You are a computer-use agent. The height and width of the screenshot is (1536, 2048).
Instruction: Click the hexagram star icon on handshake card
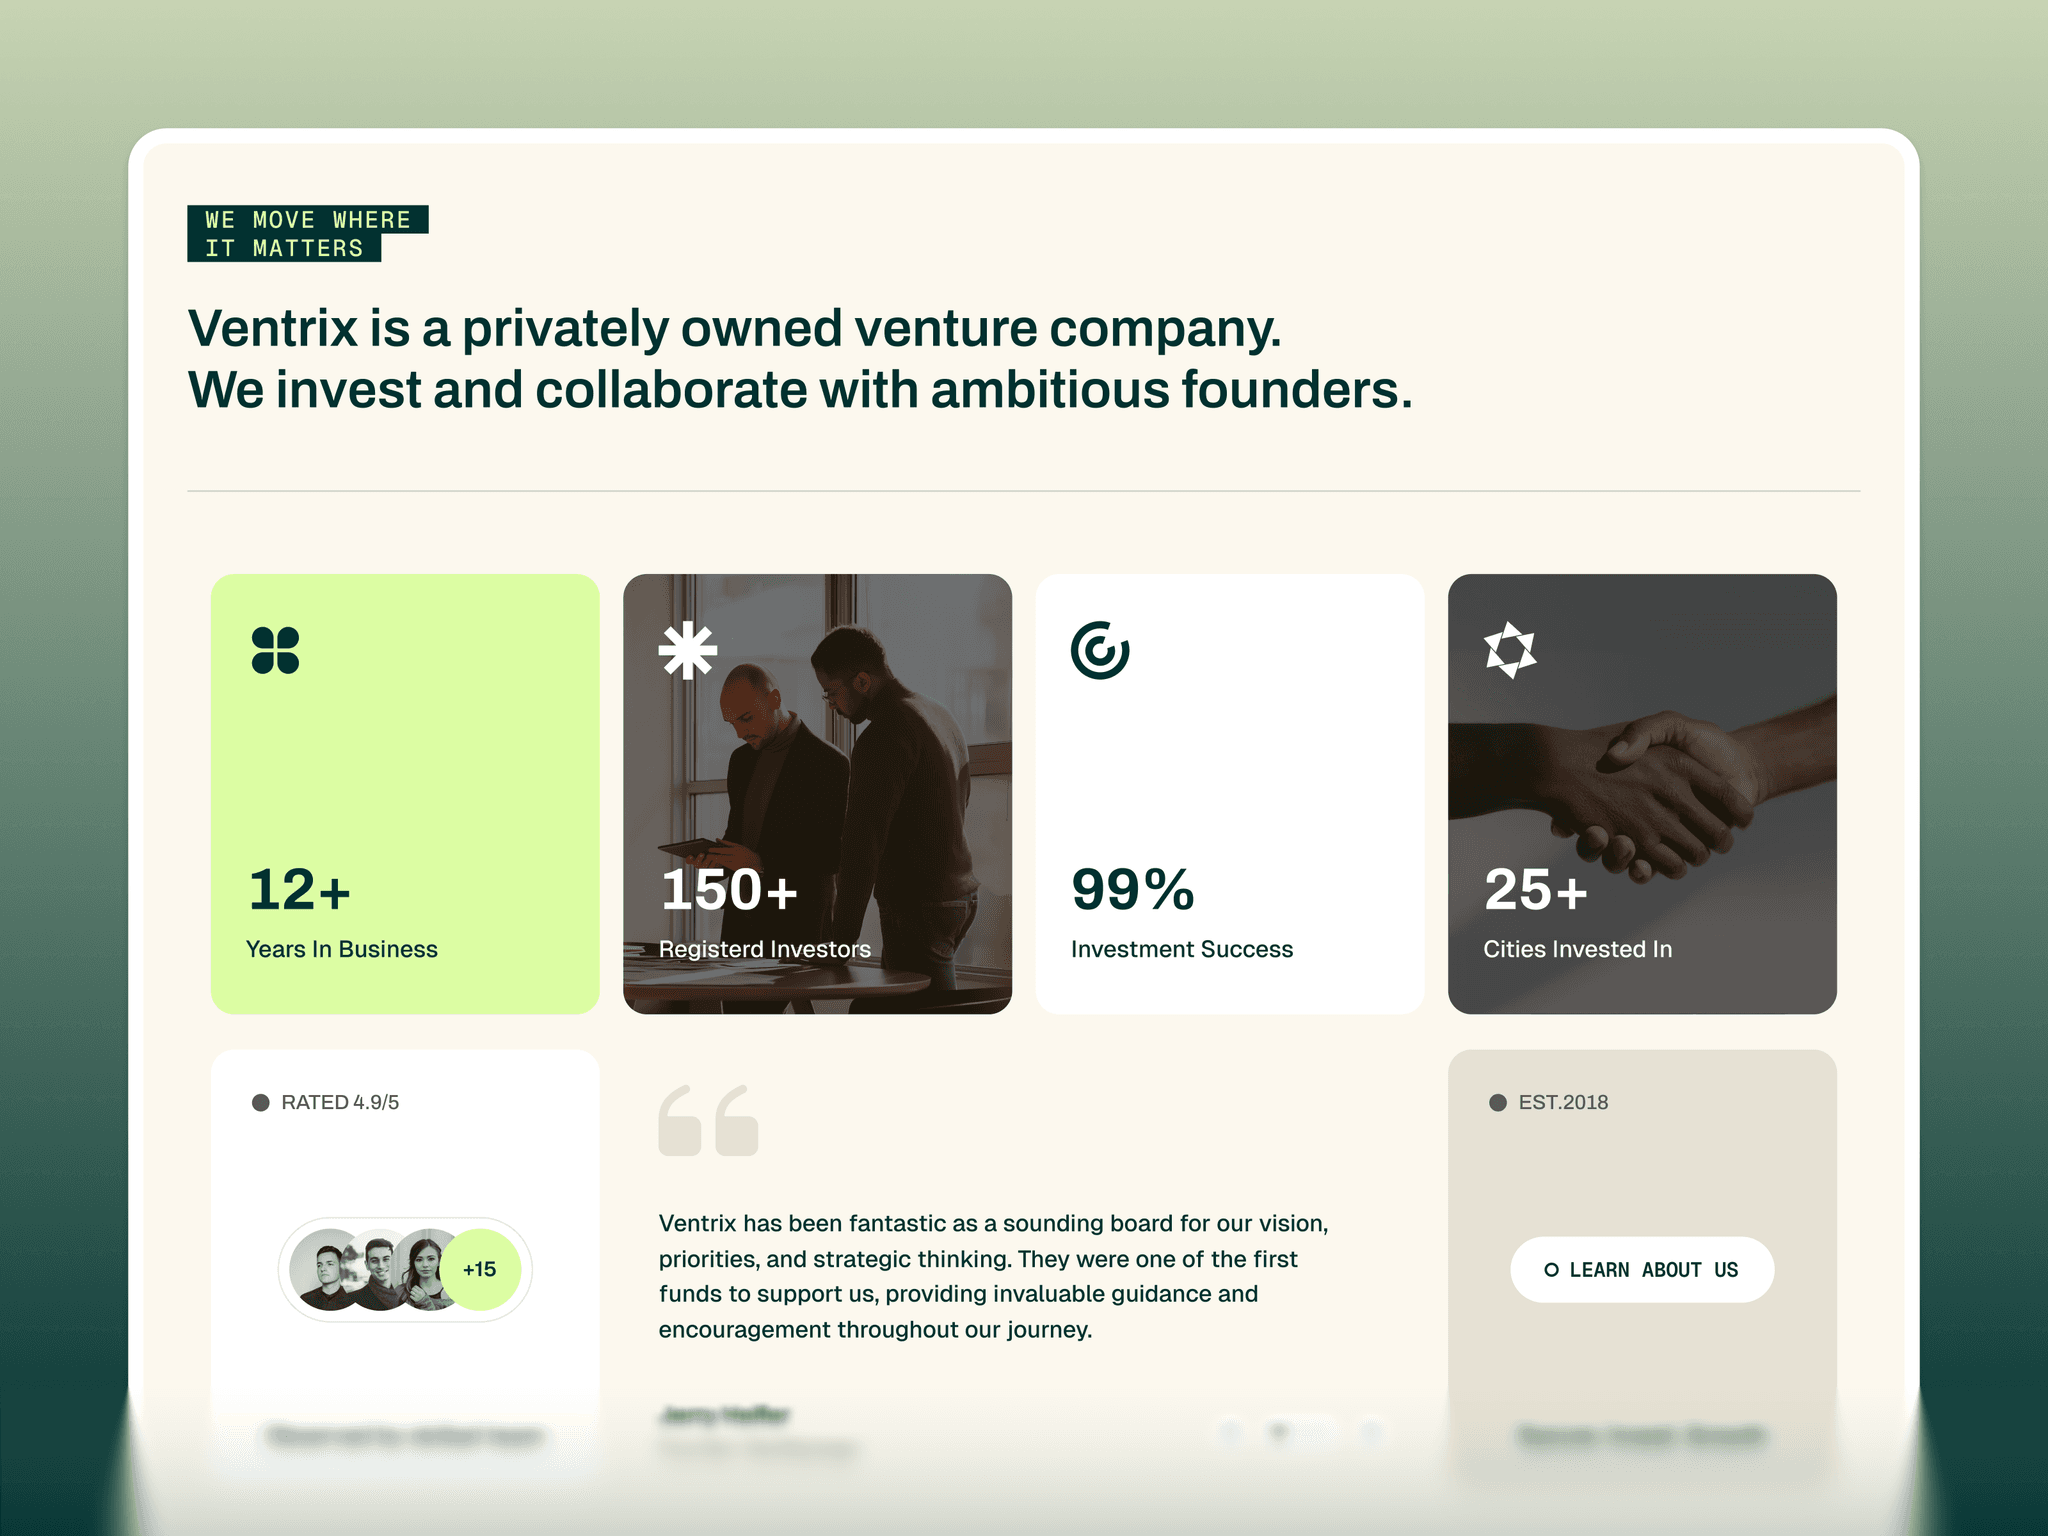(1510, 650)
